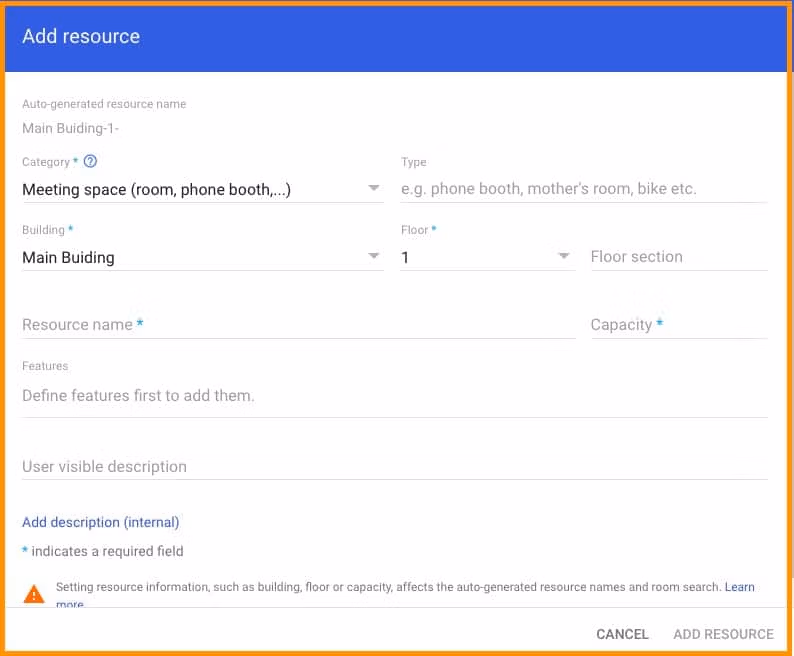This screenshot has height=656, width=794.
Task: Open the Building dropdown arrow
Action: click(373, 257)
